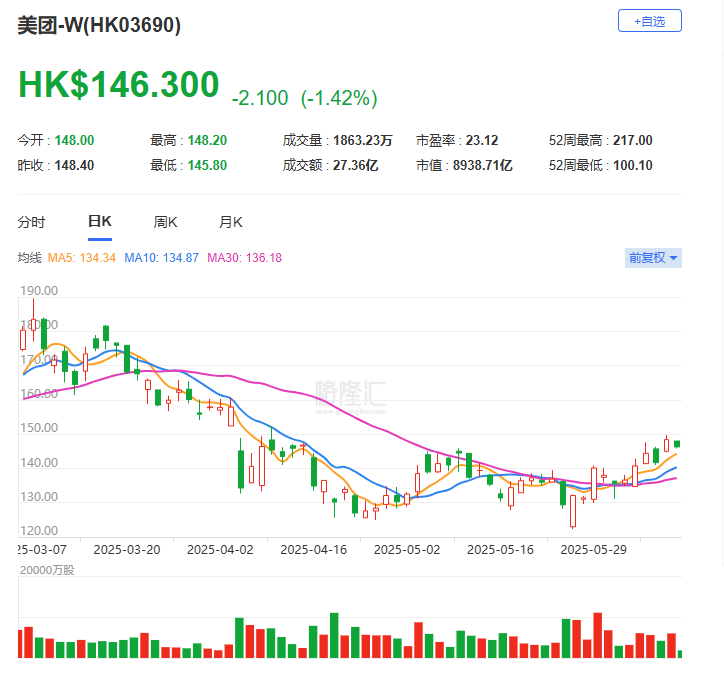
Task: Click the 2025-05-29 date axis label
Action: [x=593, y=550]
